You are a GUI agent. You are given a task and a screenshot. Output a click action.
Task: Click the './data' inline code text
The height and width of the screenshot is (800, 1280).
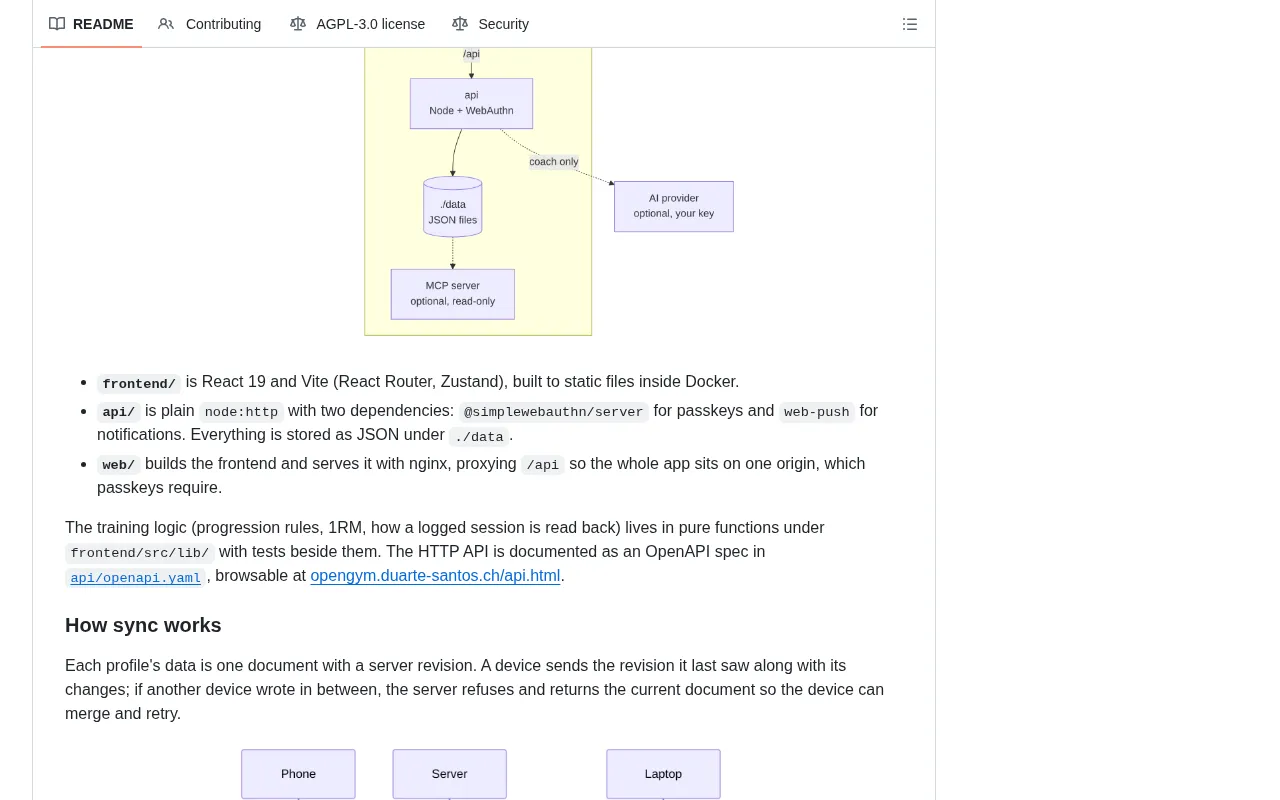[479, 437]
